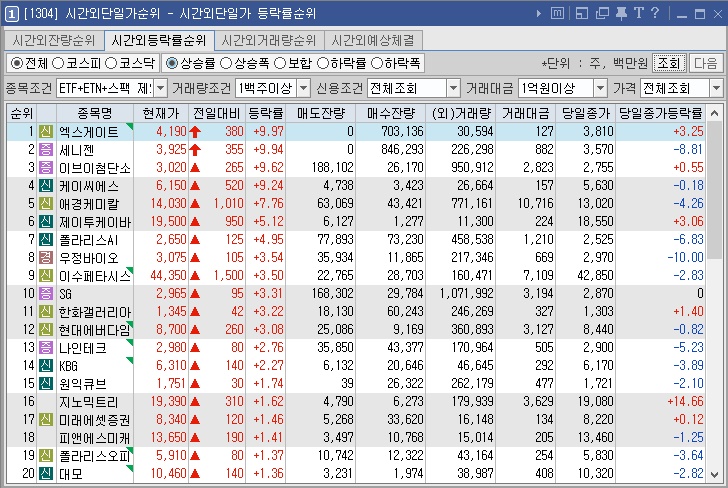Select the 코스피 radio button
The width and height of the screenshot is (728, 488).
[x=58, y=63]
